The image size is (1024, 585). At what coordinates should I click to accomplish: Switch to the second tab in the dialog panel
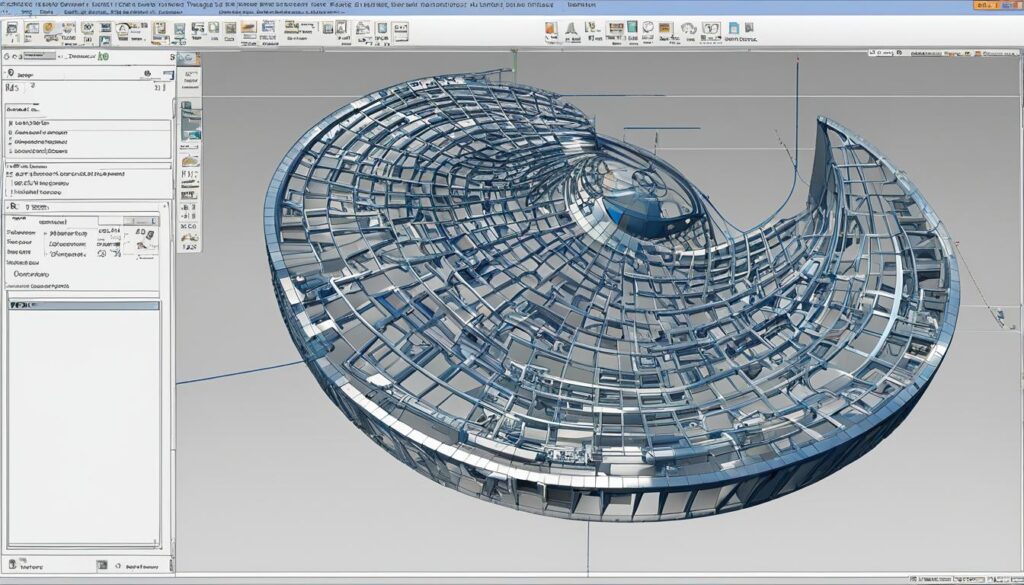[x=52, y=221]
